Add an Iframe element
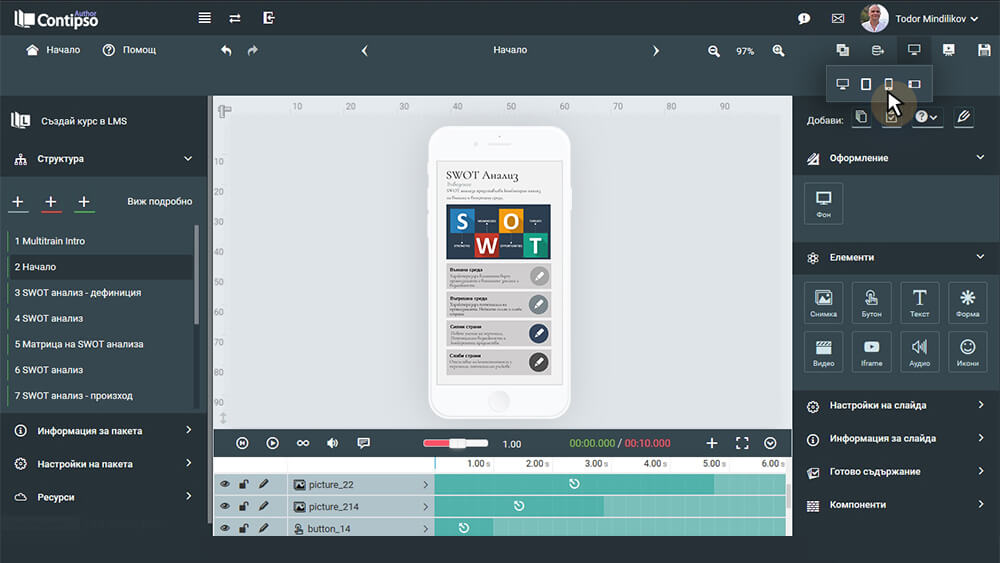The width and height of the screenshot is (1000, 563). click(871, 351)
